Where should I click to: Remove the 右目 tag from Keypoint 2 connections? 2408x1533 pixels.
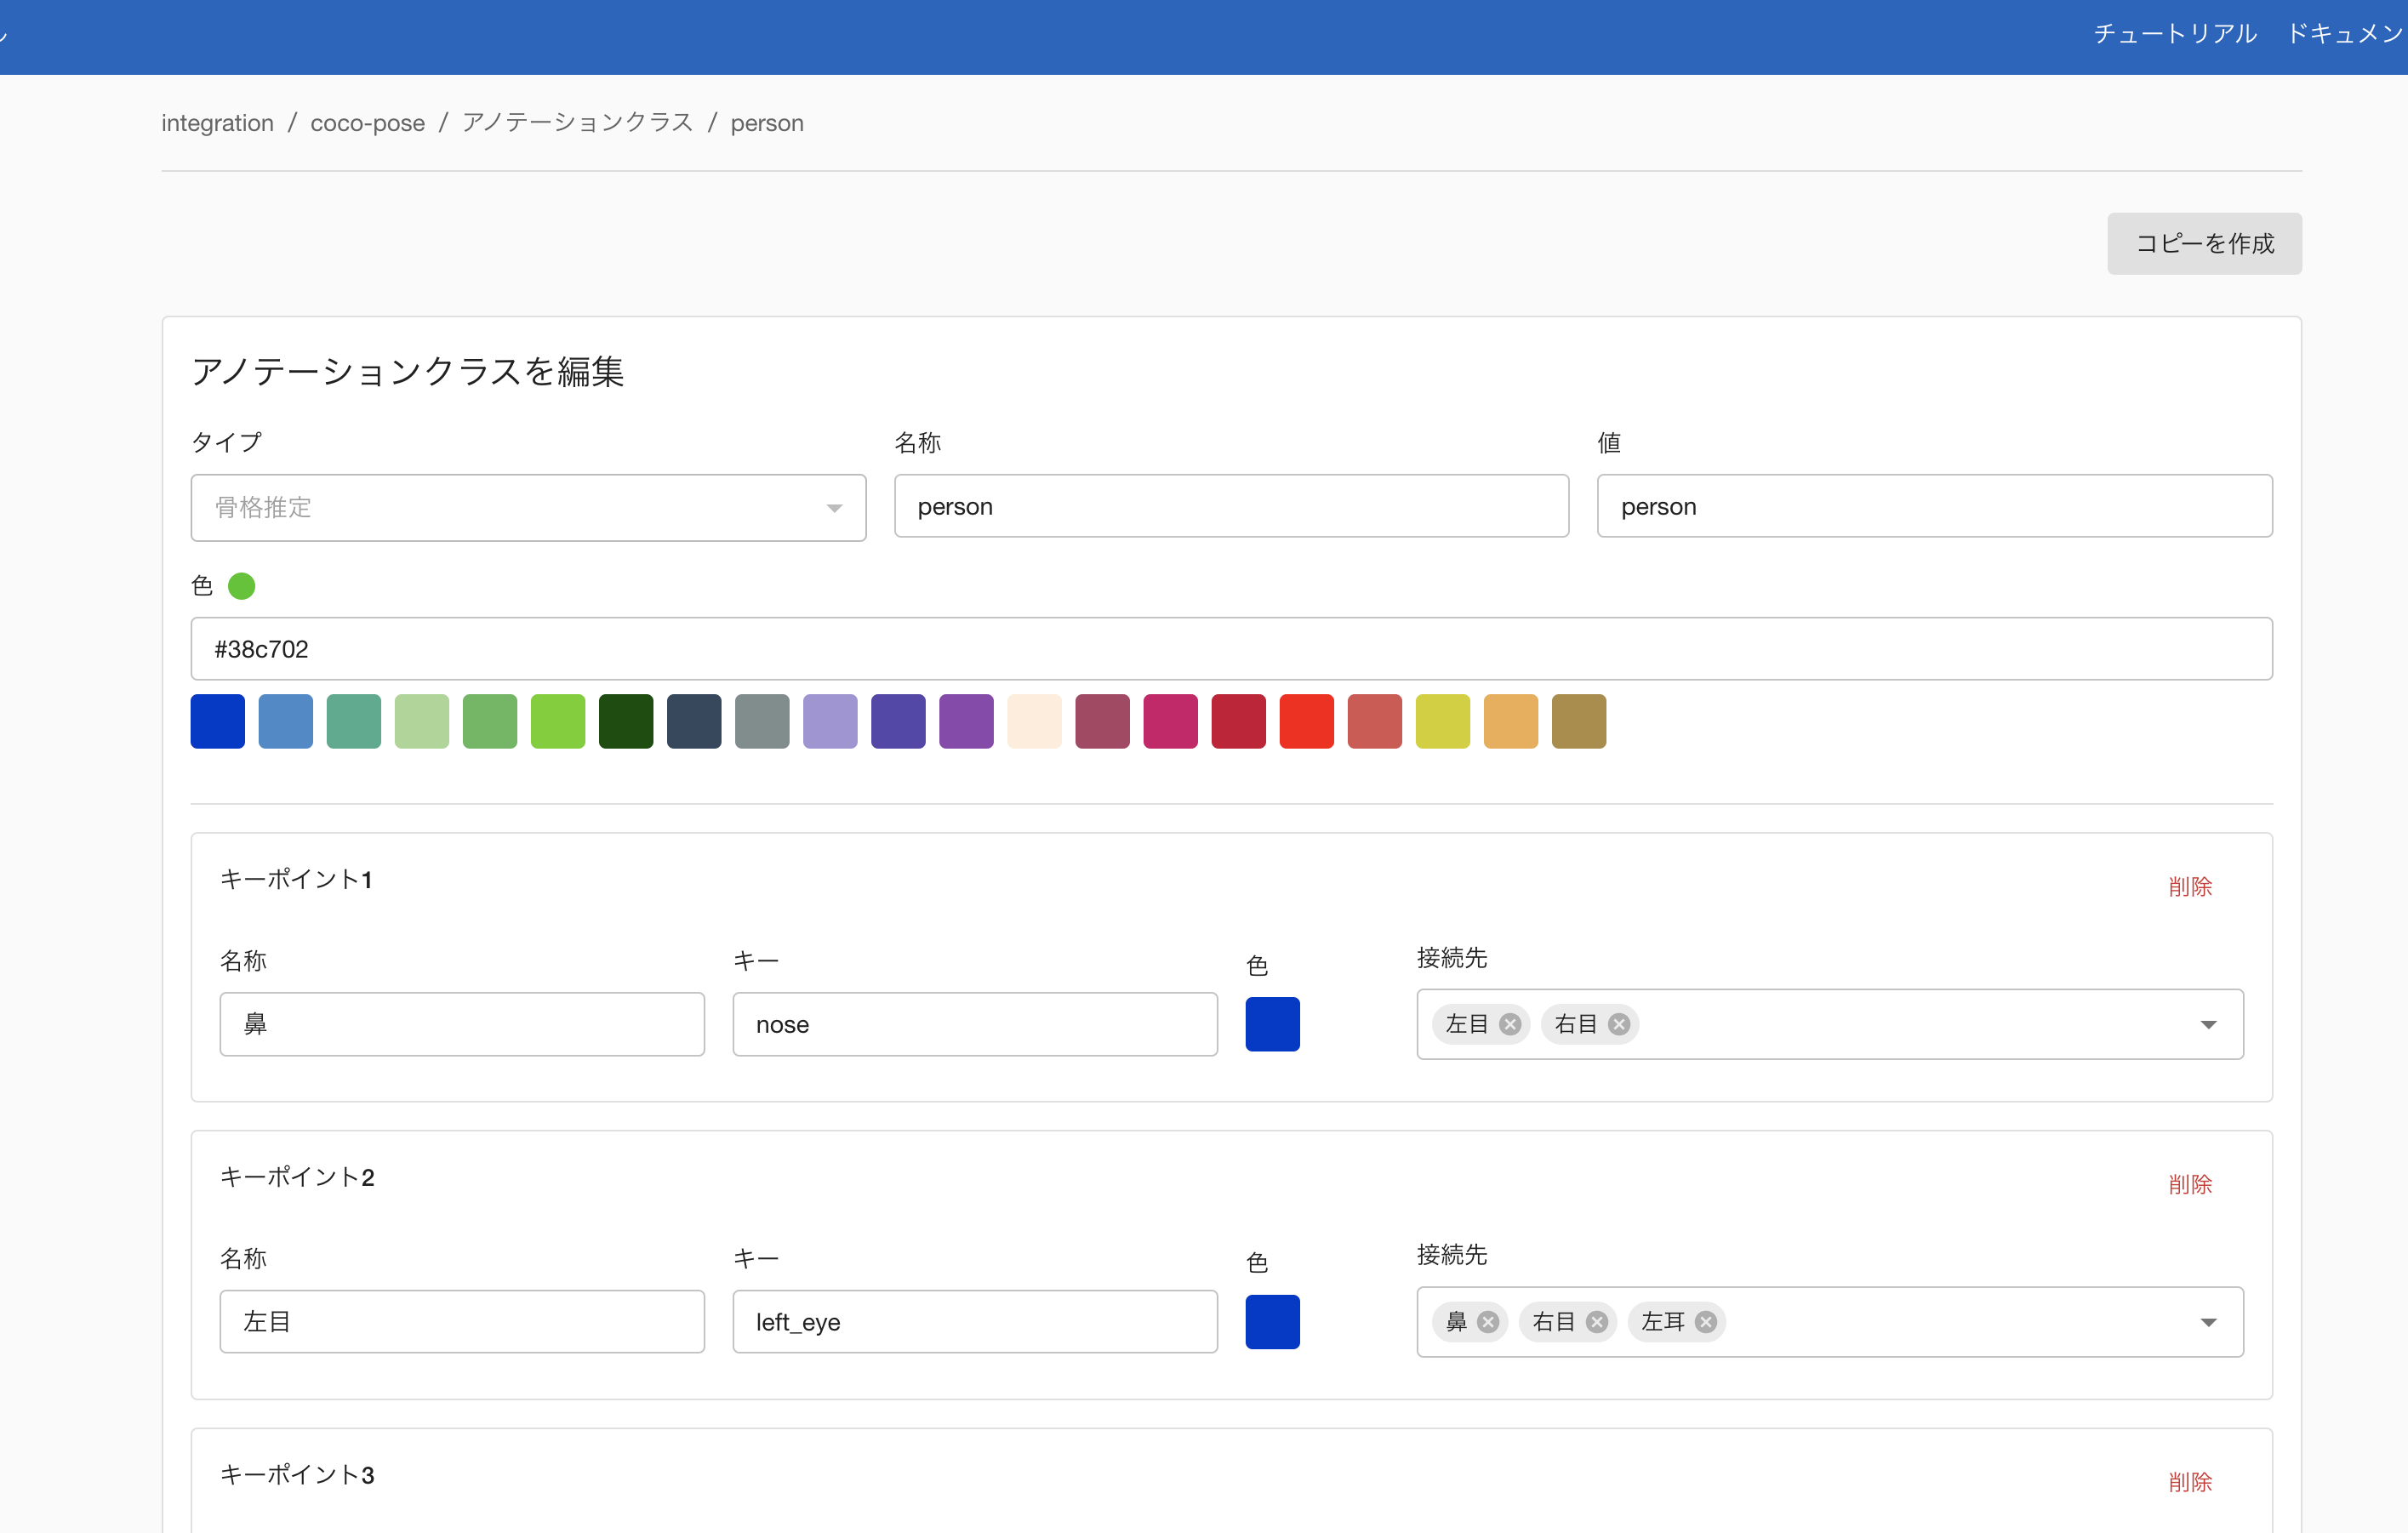(1597, 1322)
